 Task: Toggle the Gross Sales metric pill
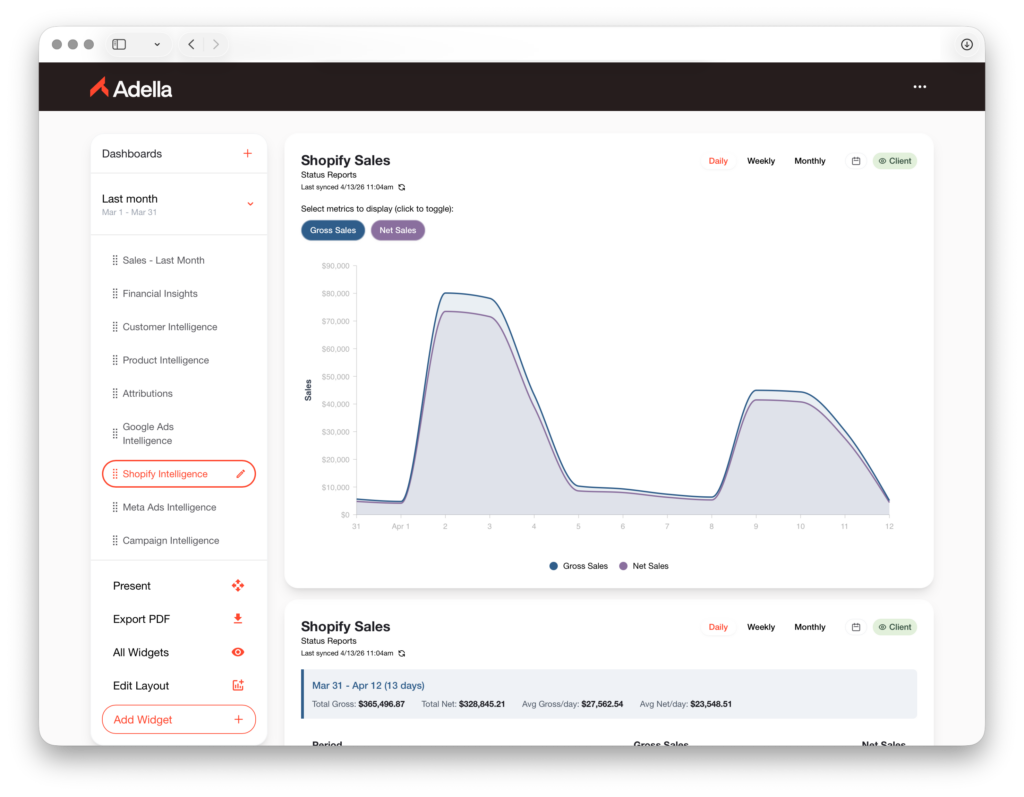[x=333, y=230]
